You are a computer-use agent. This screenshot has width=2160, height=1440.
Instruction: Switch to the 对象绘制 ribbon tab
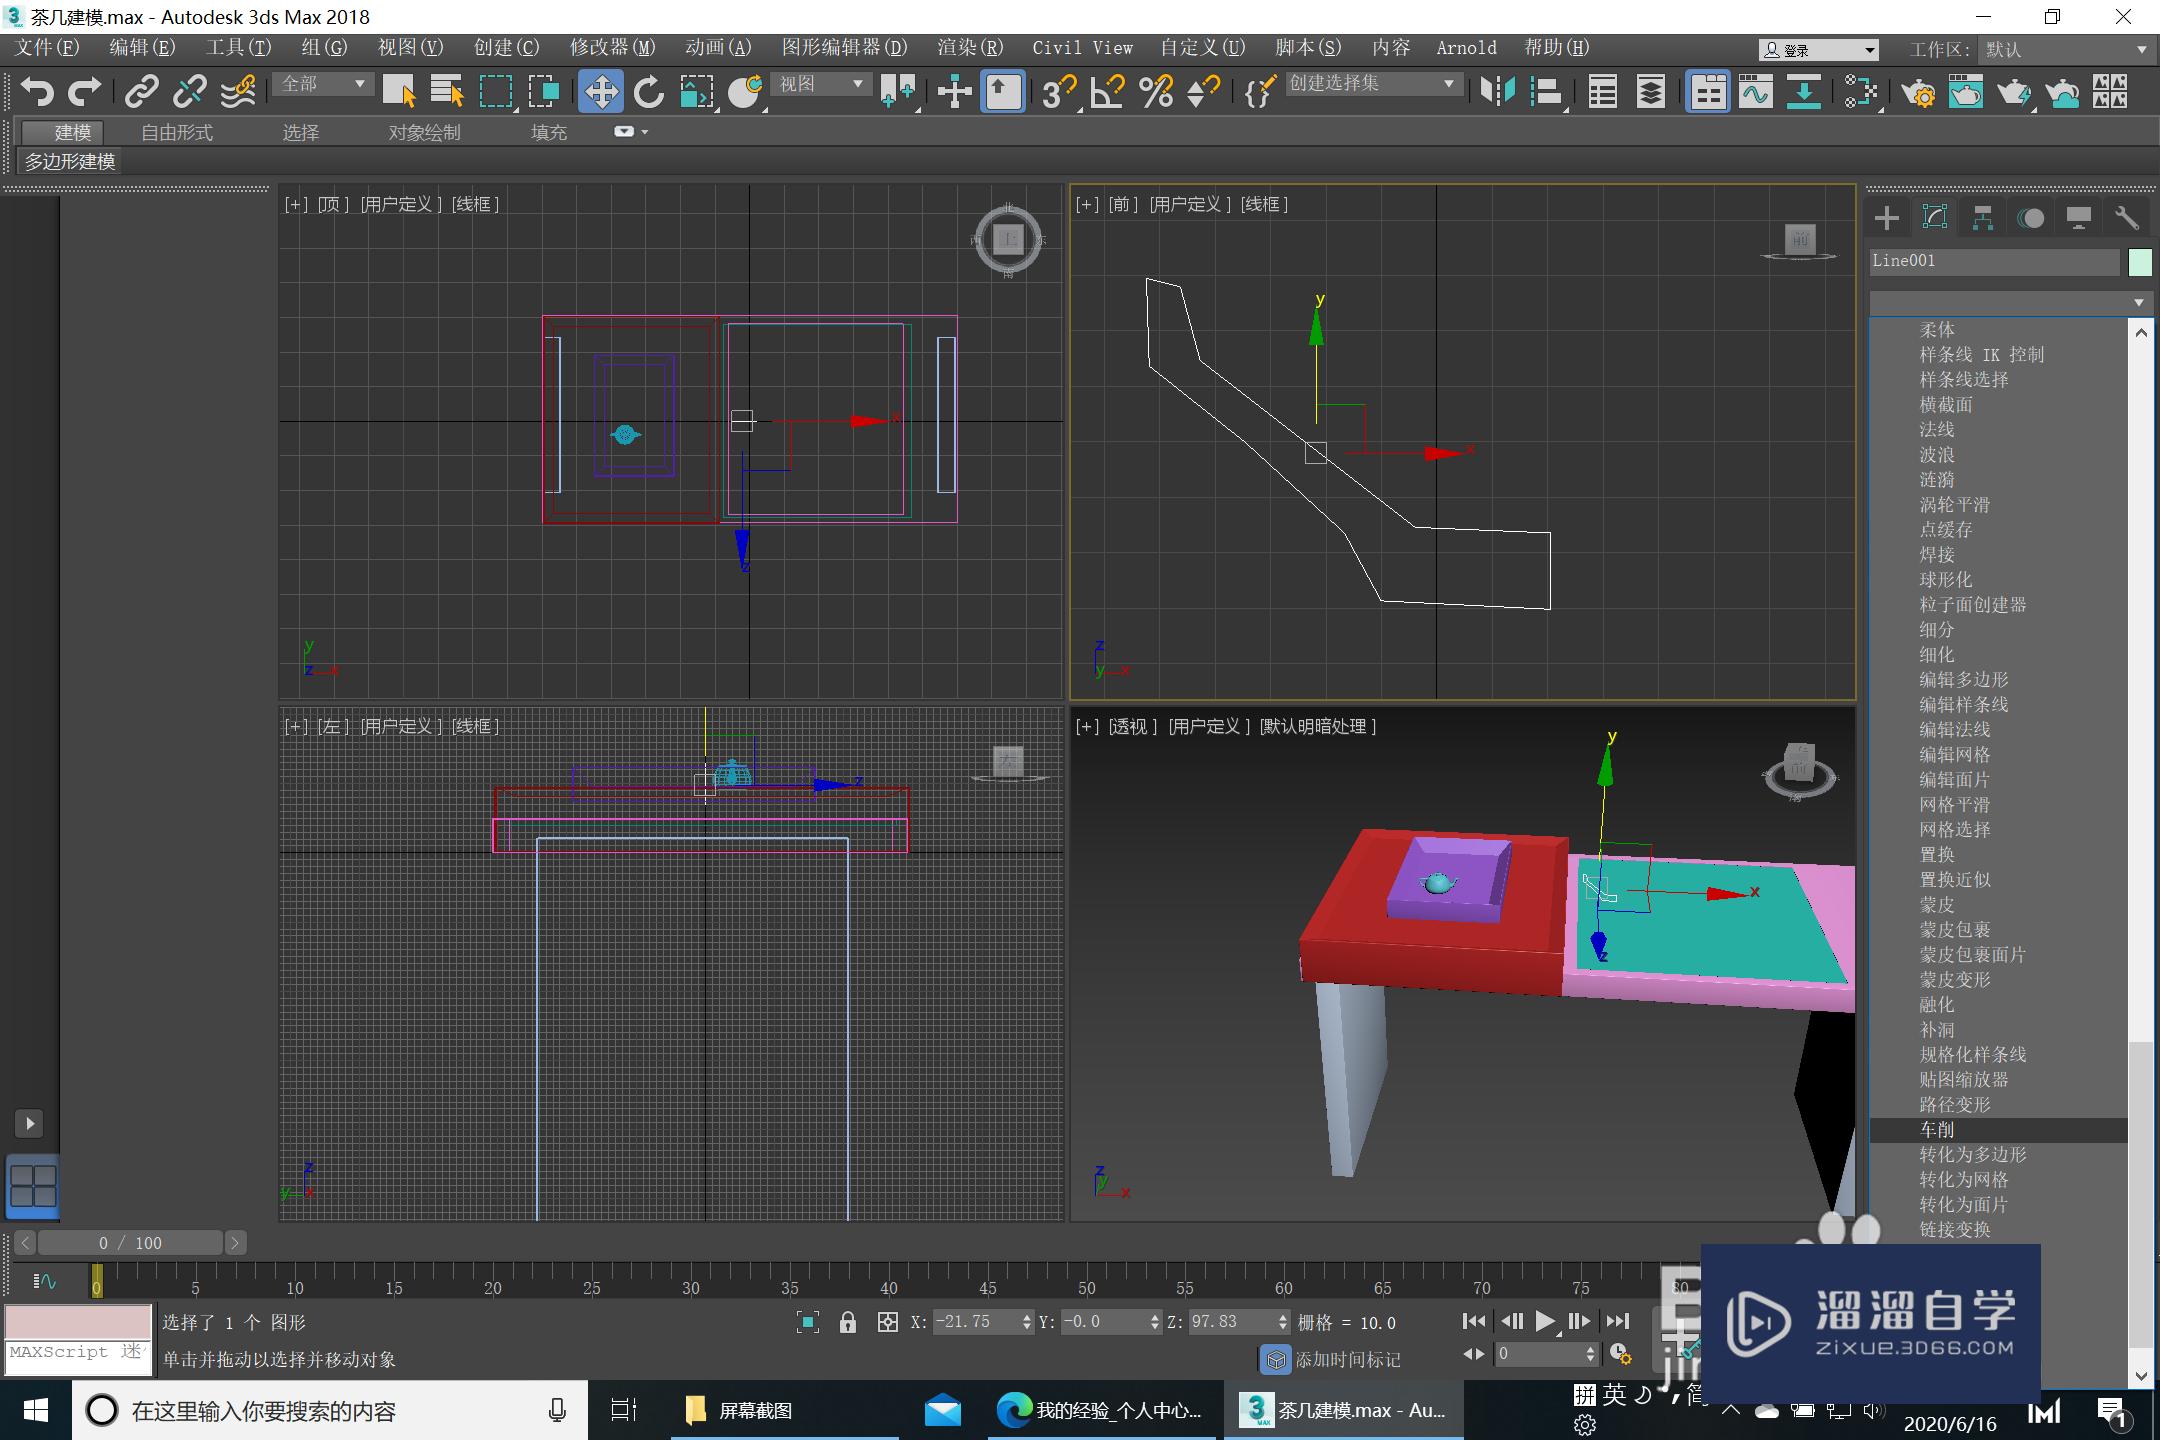[425, 132]
